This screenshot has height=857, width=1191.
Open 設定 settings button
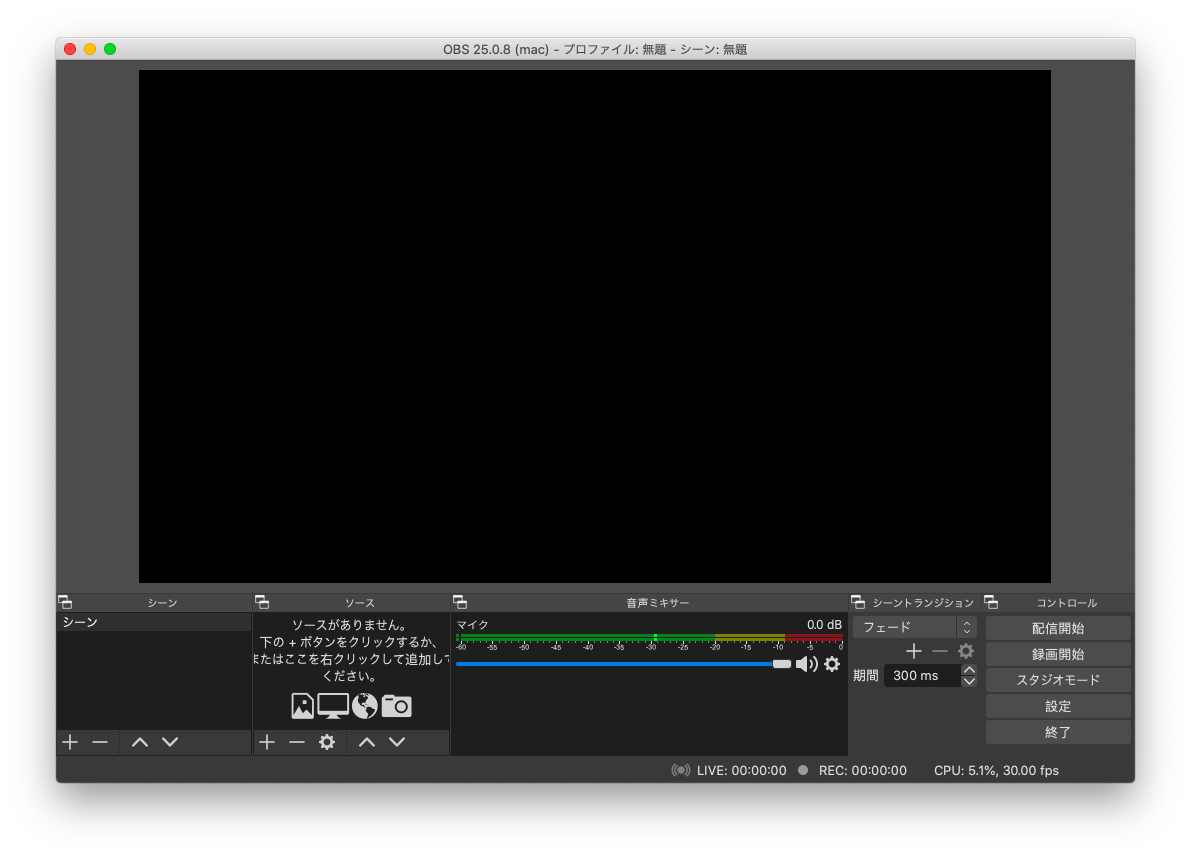click(x=1058, y=707)
